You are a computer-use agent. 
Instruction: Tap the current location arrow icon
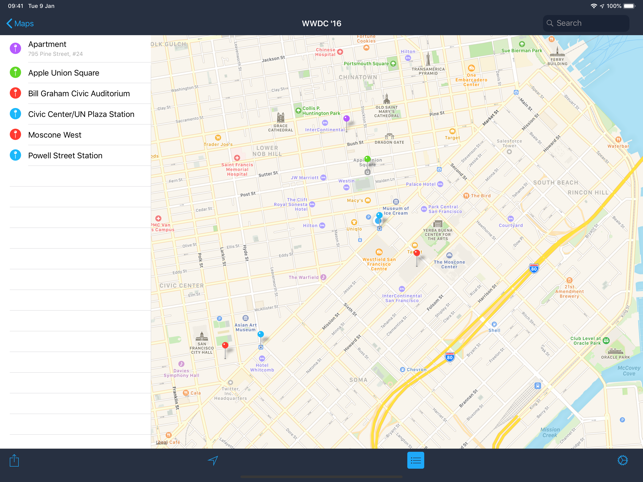213,461
